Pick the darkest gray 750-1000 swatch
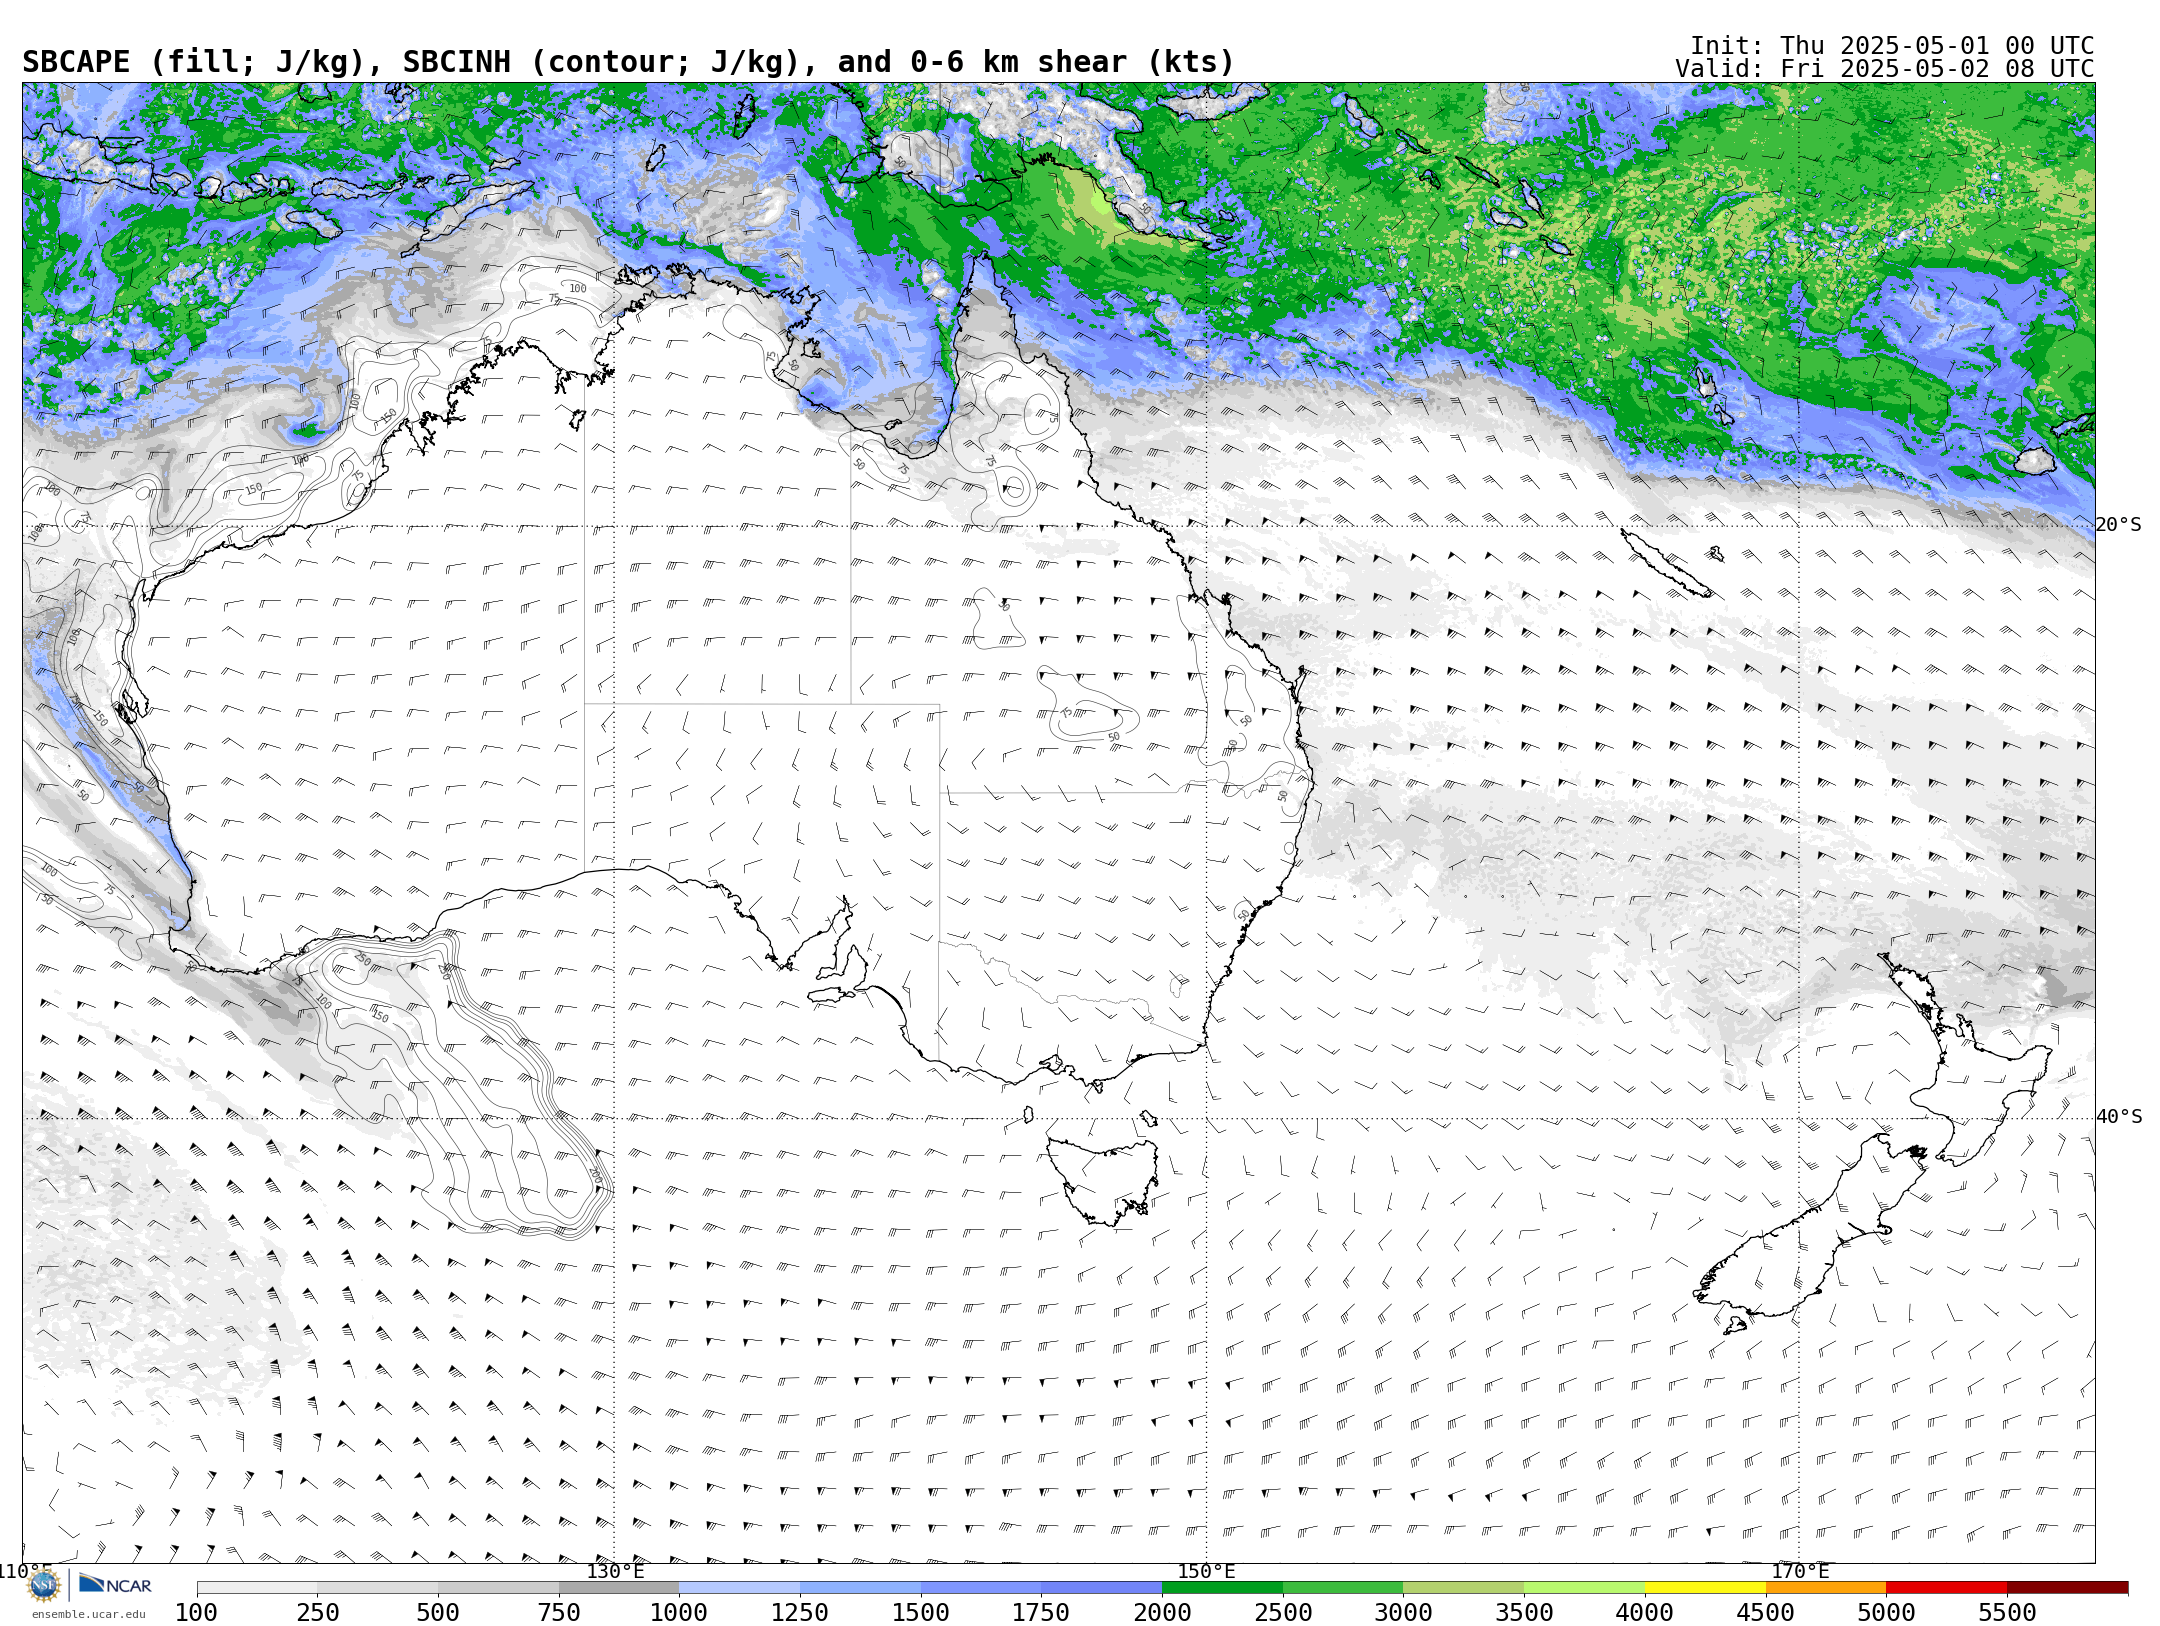Screen dimensions: 2160x1626 point(619,1588)
